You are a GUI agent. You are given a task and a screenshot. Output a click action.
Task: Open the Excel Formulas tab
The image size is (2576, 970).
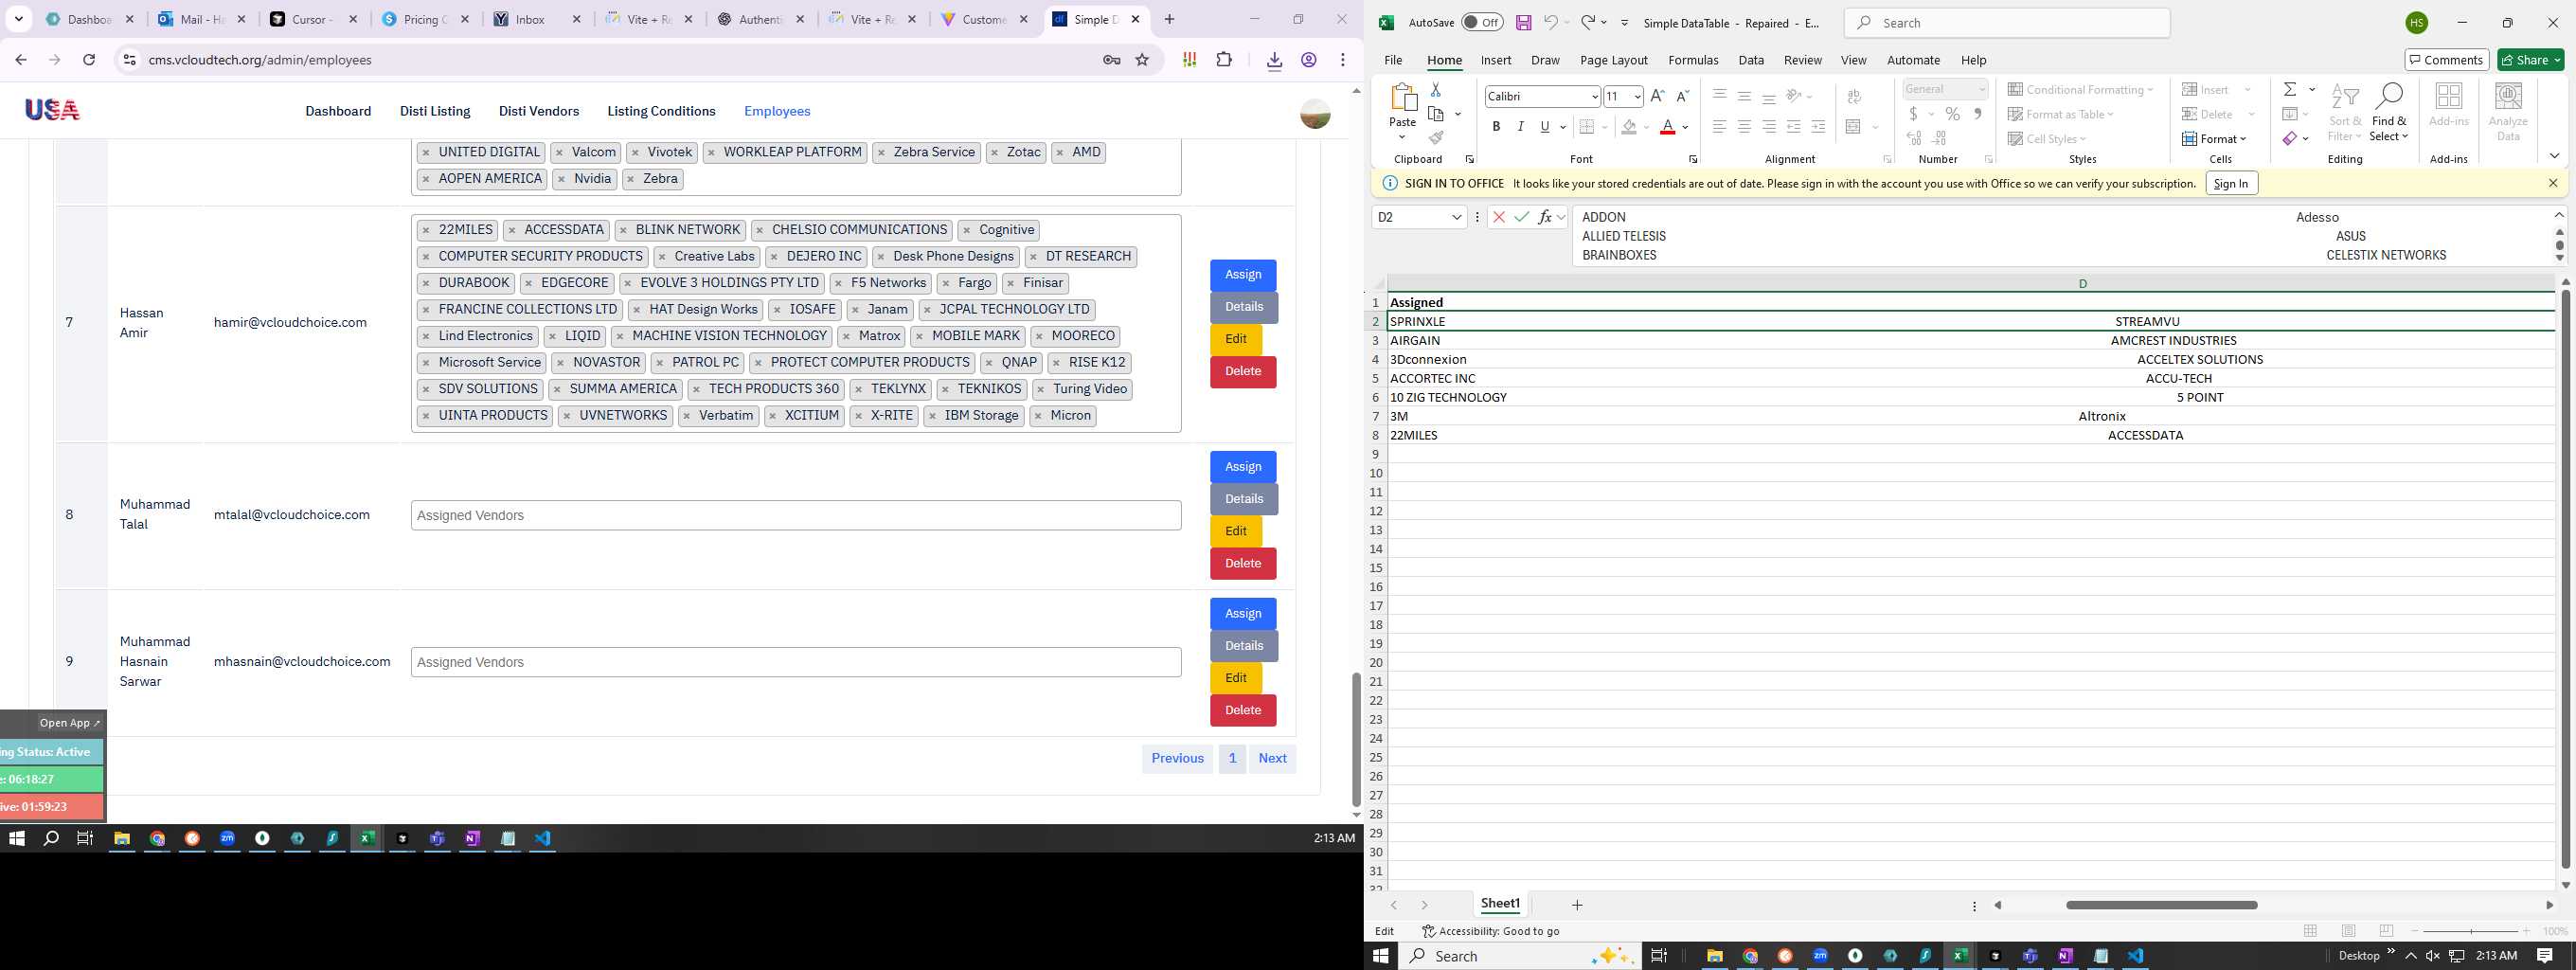tap(1692, 60)
